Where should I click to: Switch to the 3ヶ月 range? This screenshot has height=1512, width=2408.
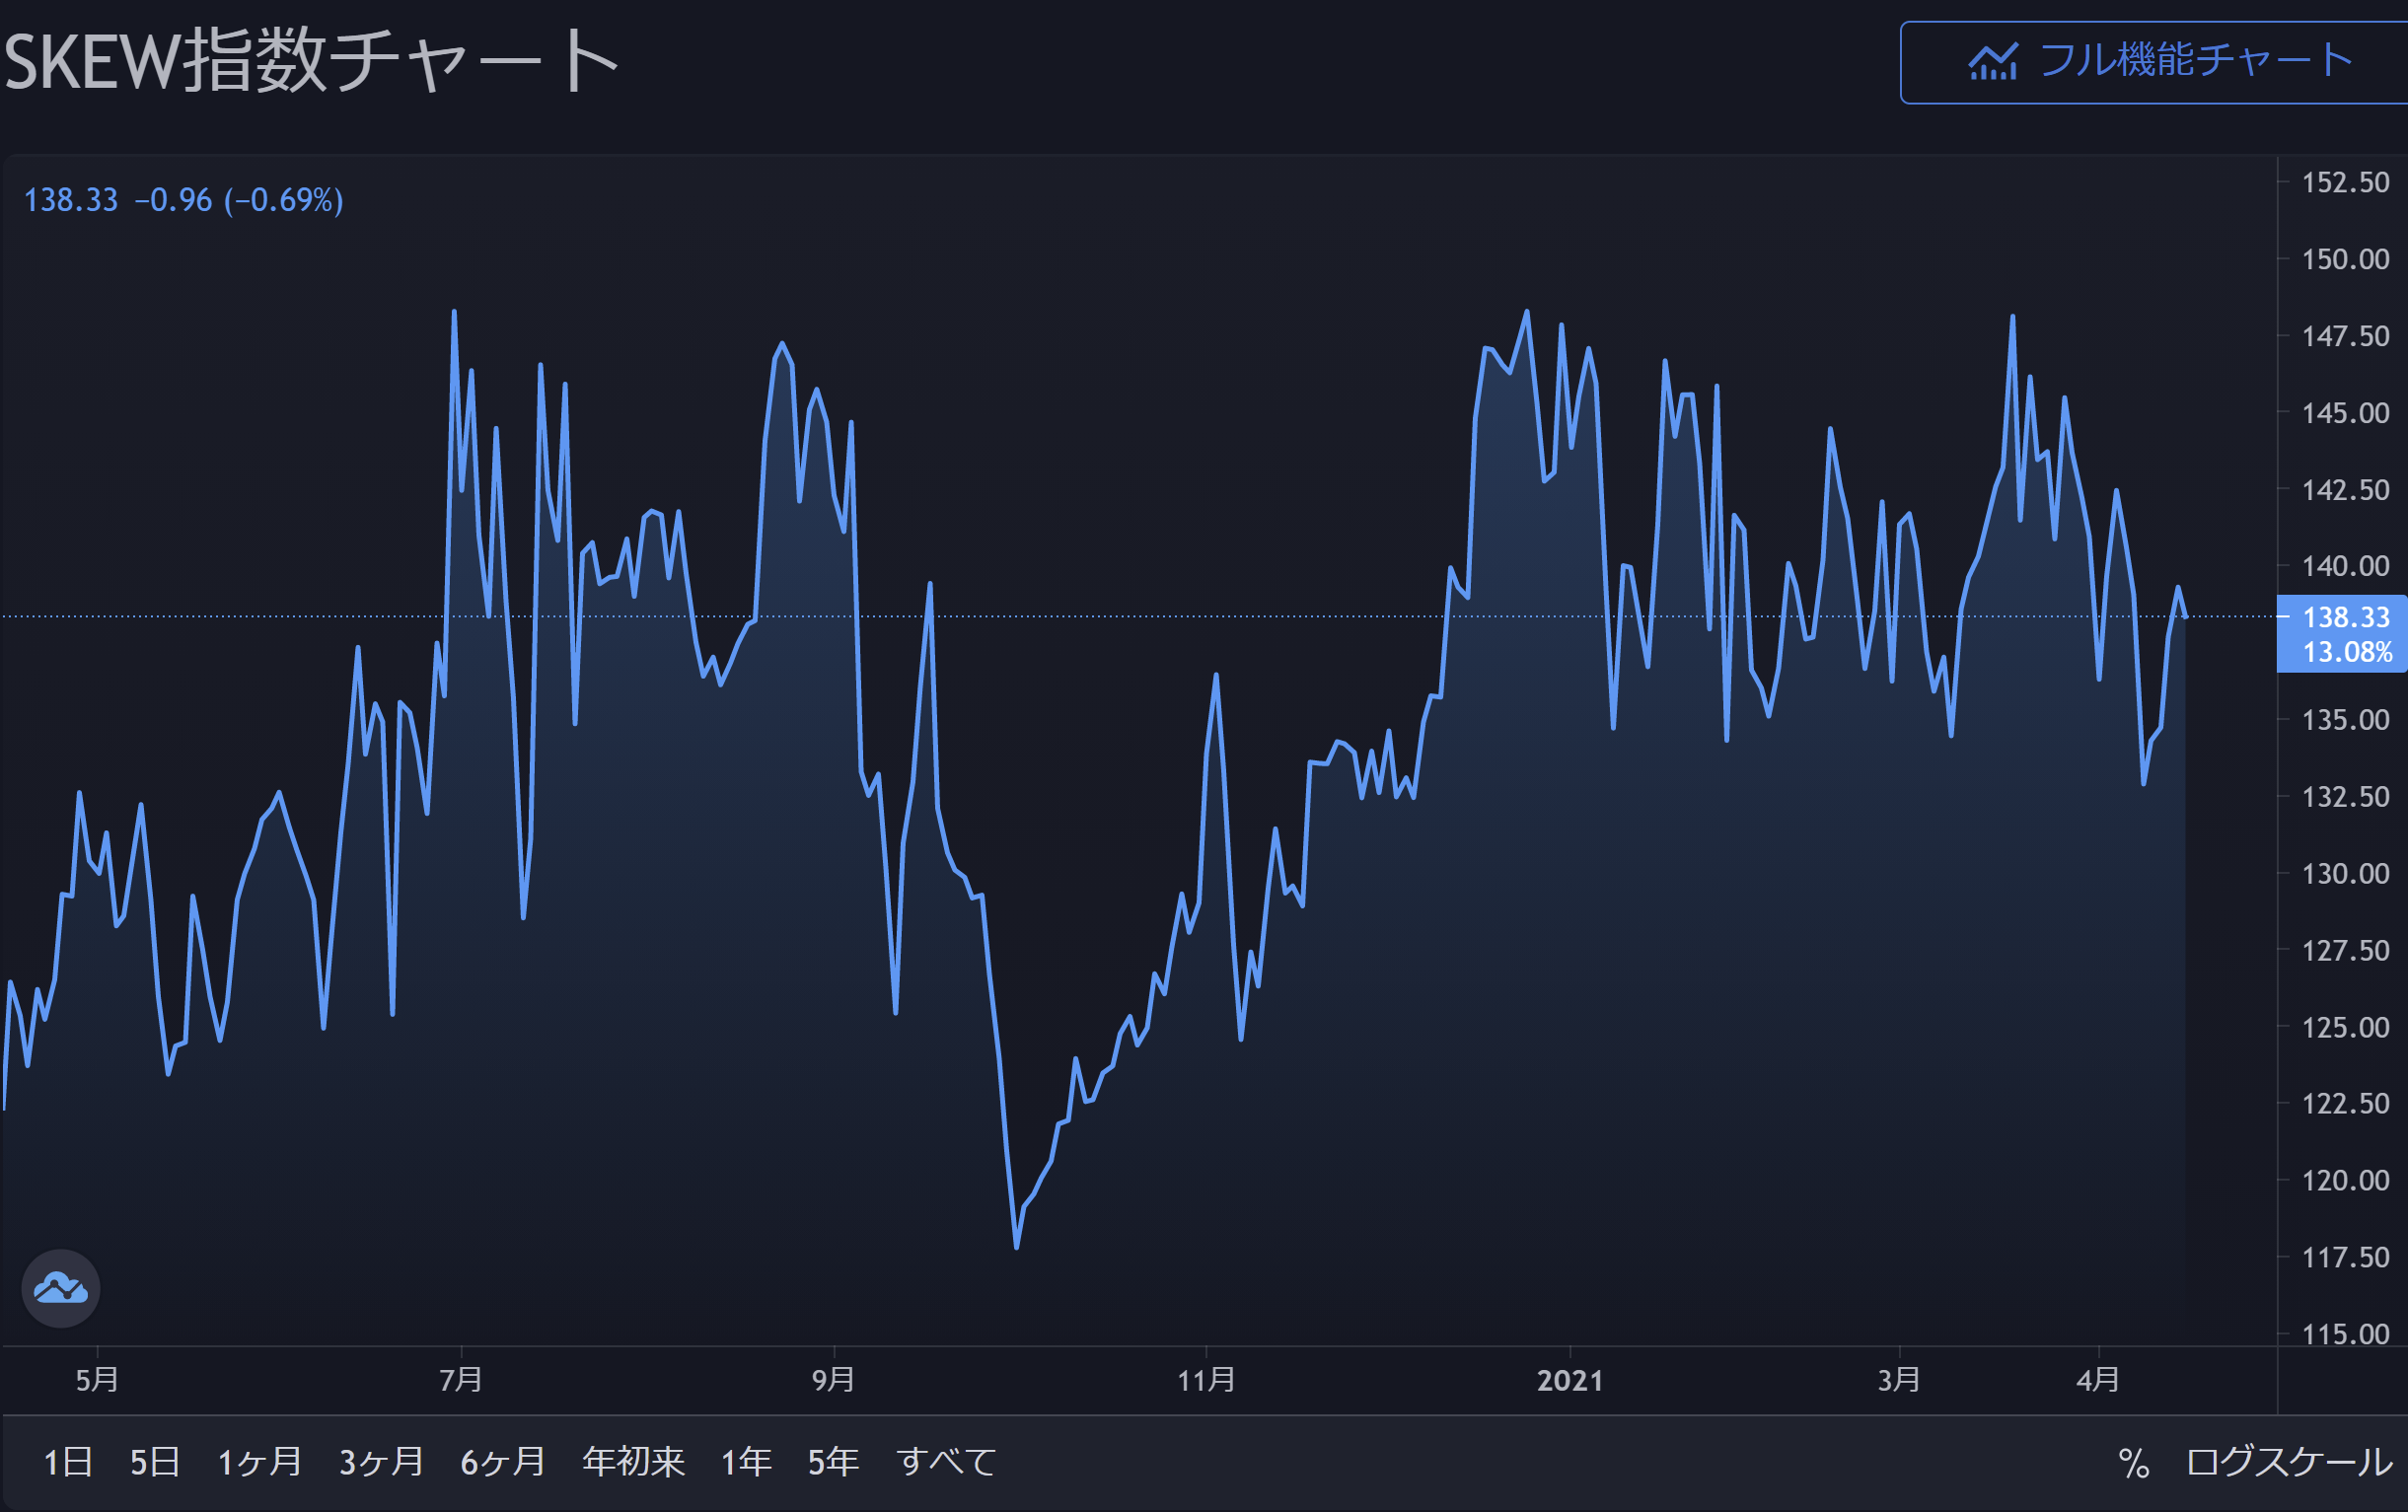381,1463
